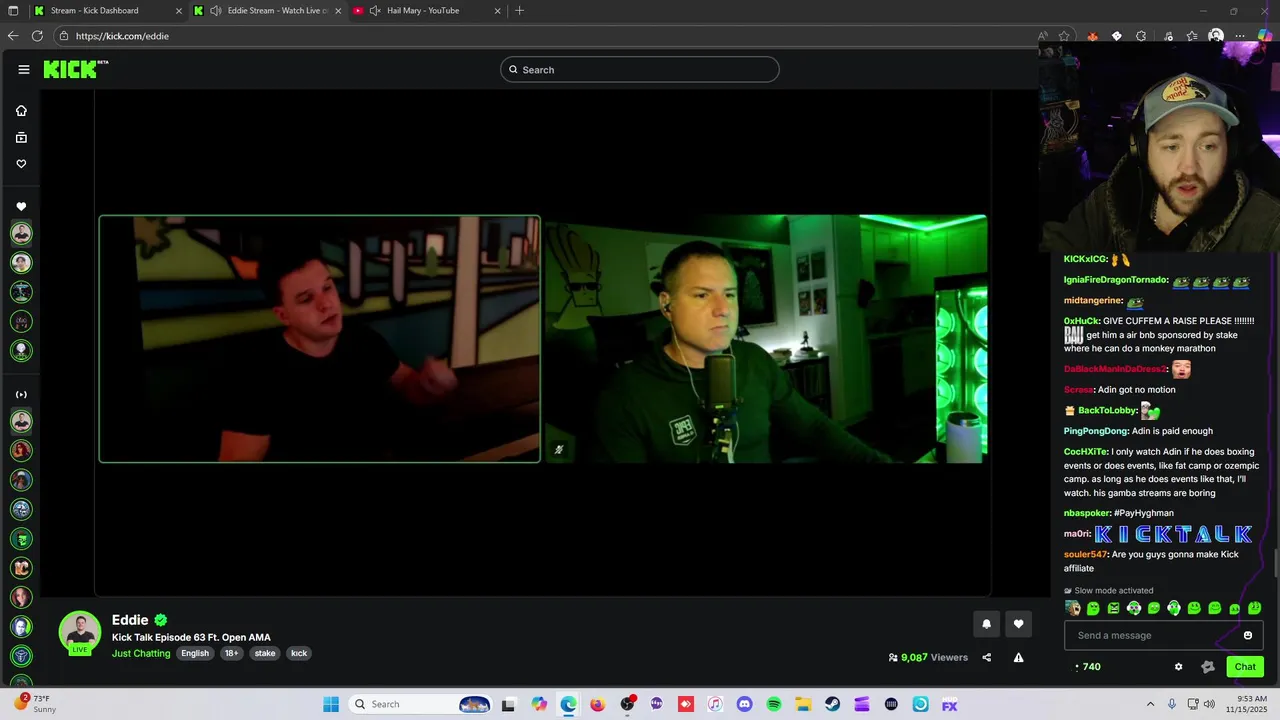Select the kick tag
This screenshot has width=1280, height=720.
[299, 653]
